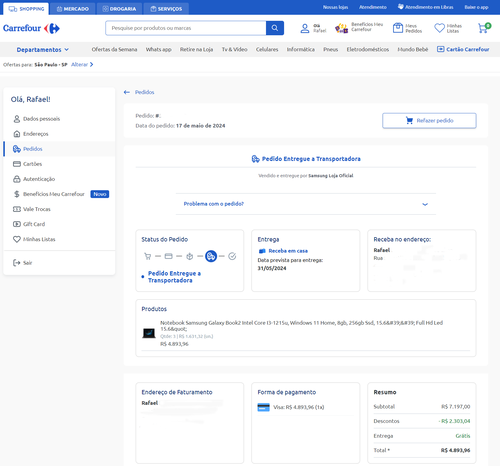This screenshot has height=466, width=500.
Task: Click the Atendimento top link
Action: pyautogui.click(x=373, y=7)
